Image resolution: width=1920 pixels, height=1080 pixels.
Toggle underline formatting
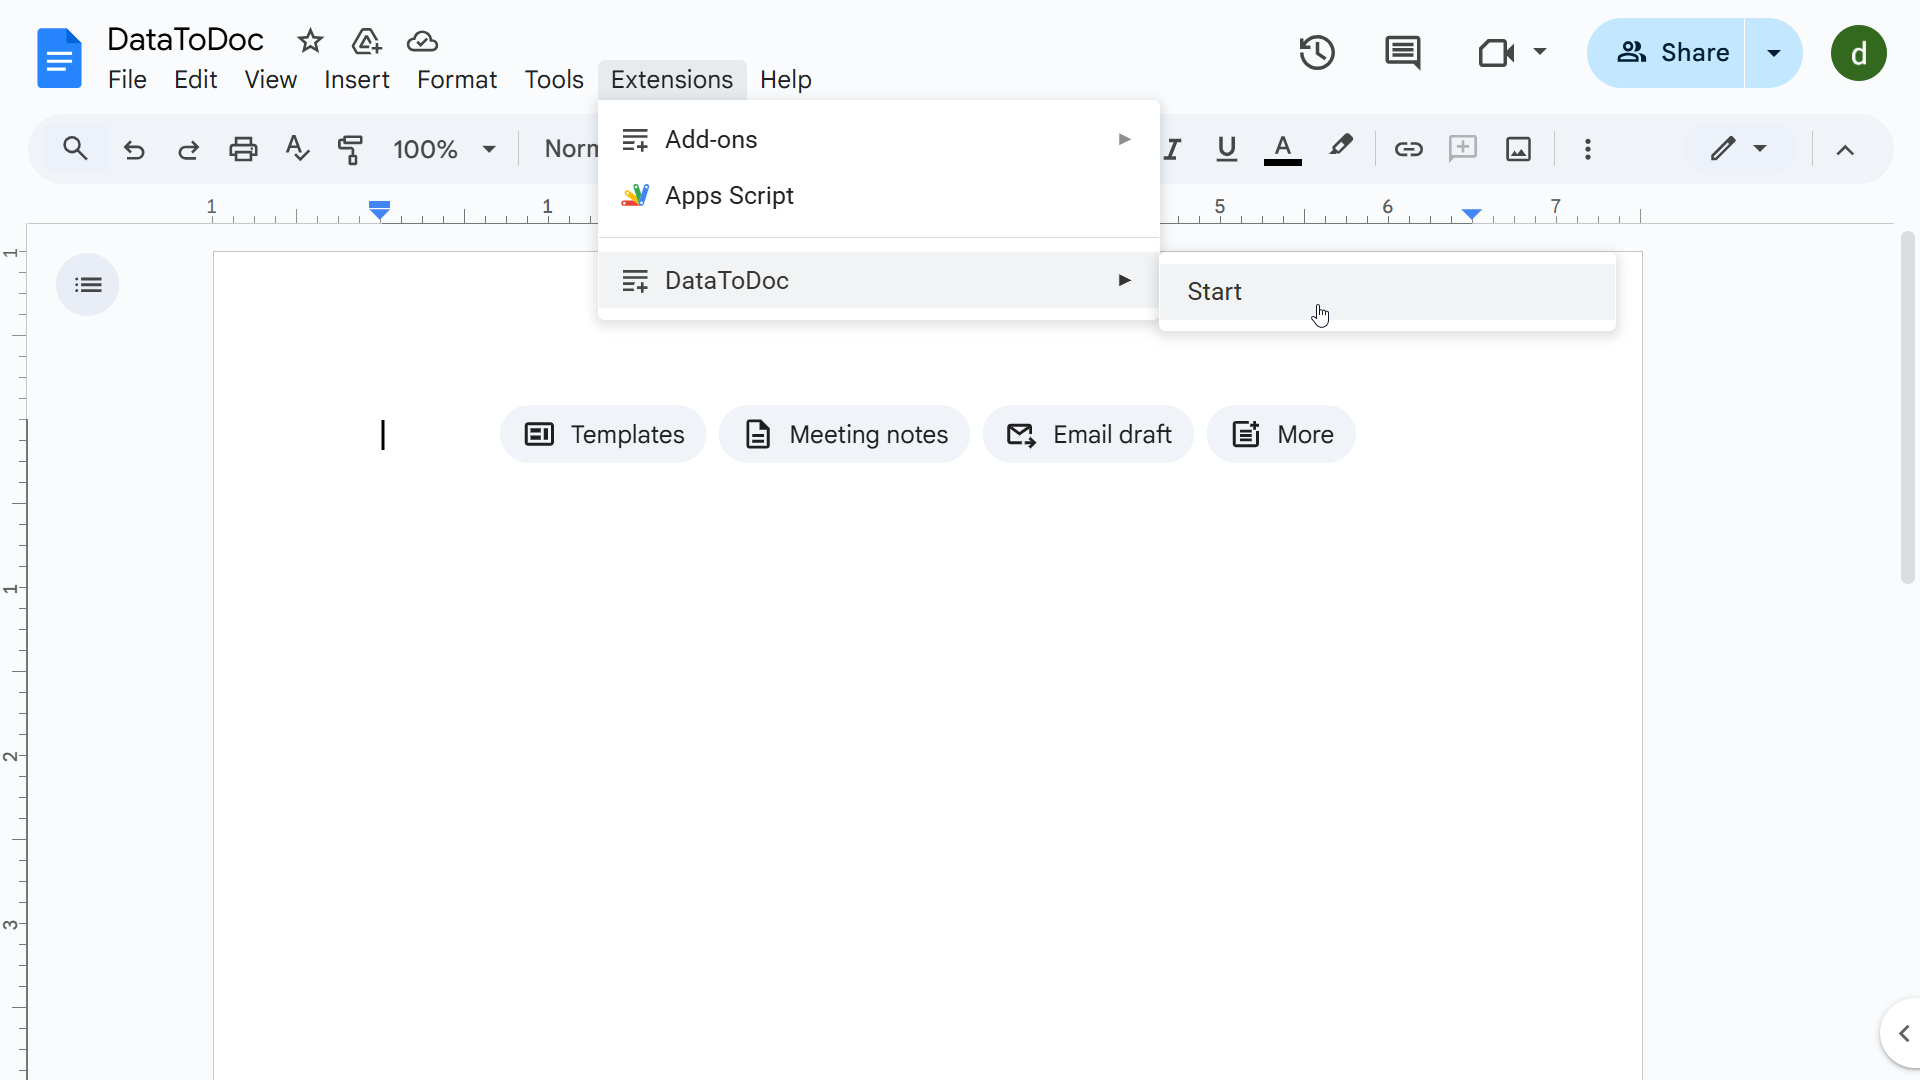pos(1226,149)
